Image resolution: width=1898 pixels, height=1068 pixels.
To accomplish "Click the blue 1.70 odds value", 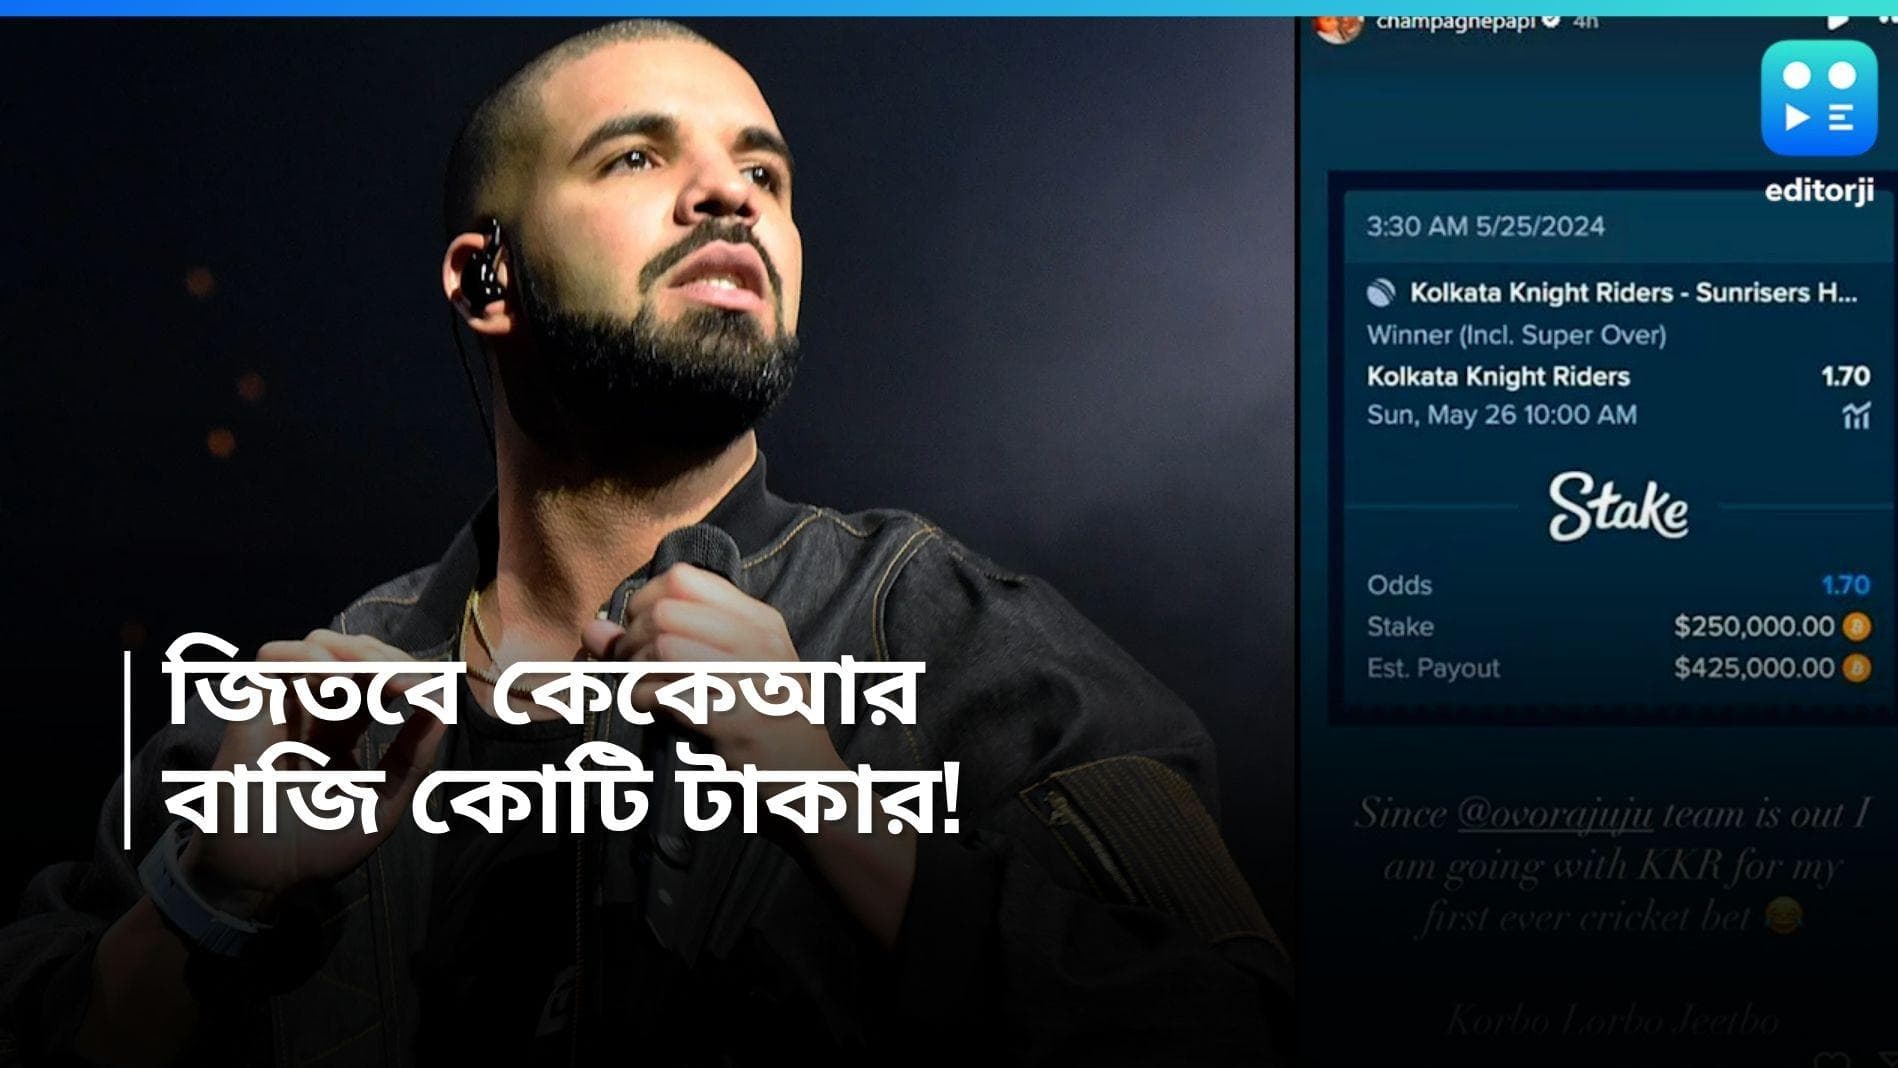I will pos(1845,585).
